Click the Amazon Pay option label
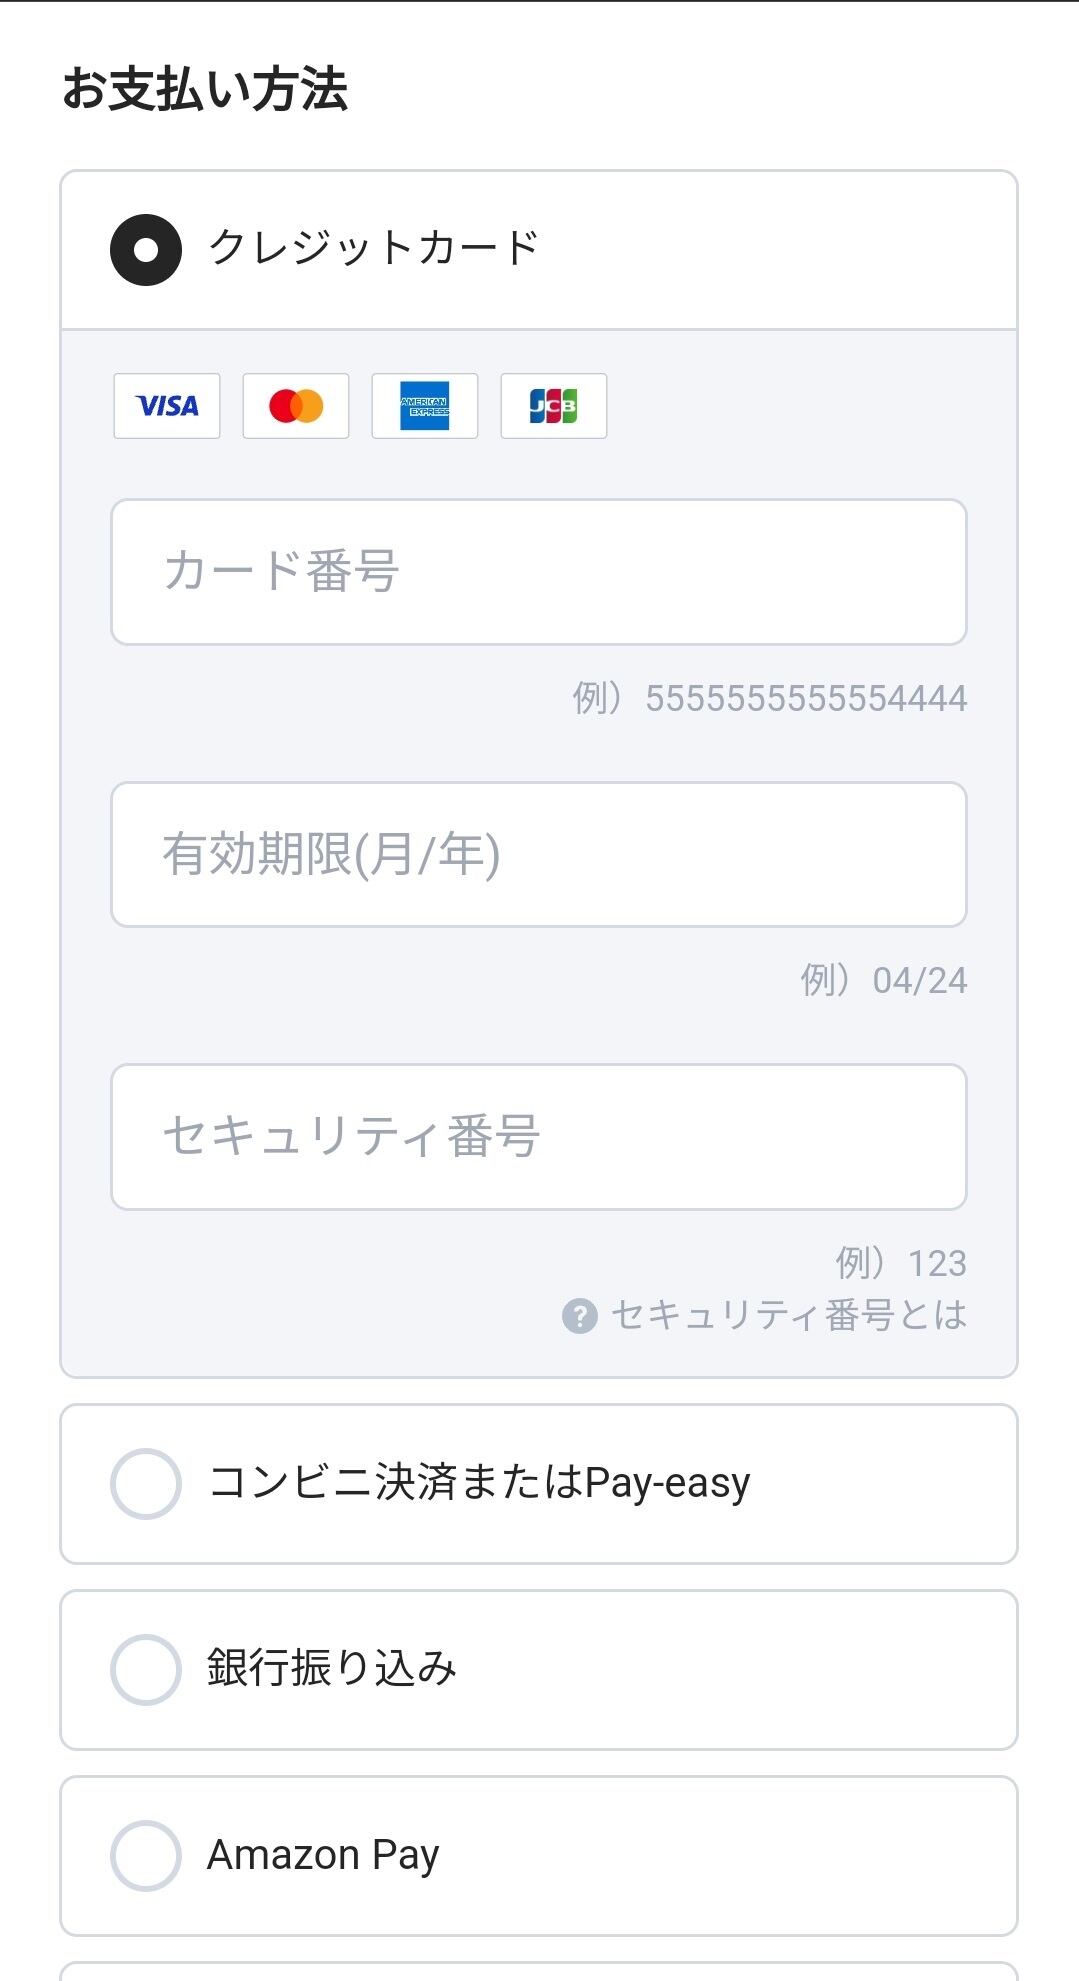The height and width of the screenshot is (1981, 1079). click(323, 1856)
